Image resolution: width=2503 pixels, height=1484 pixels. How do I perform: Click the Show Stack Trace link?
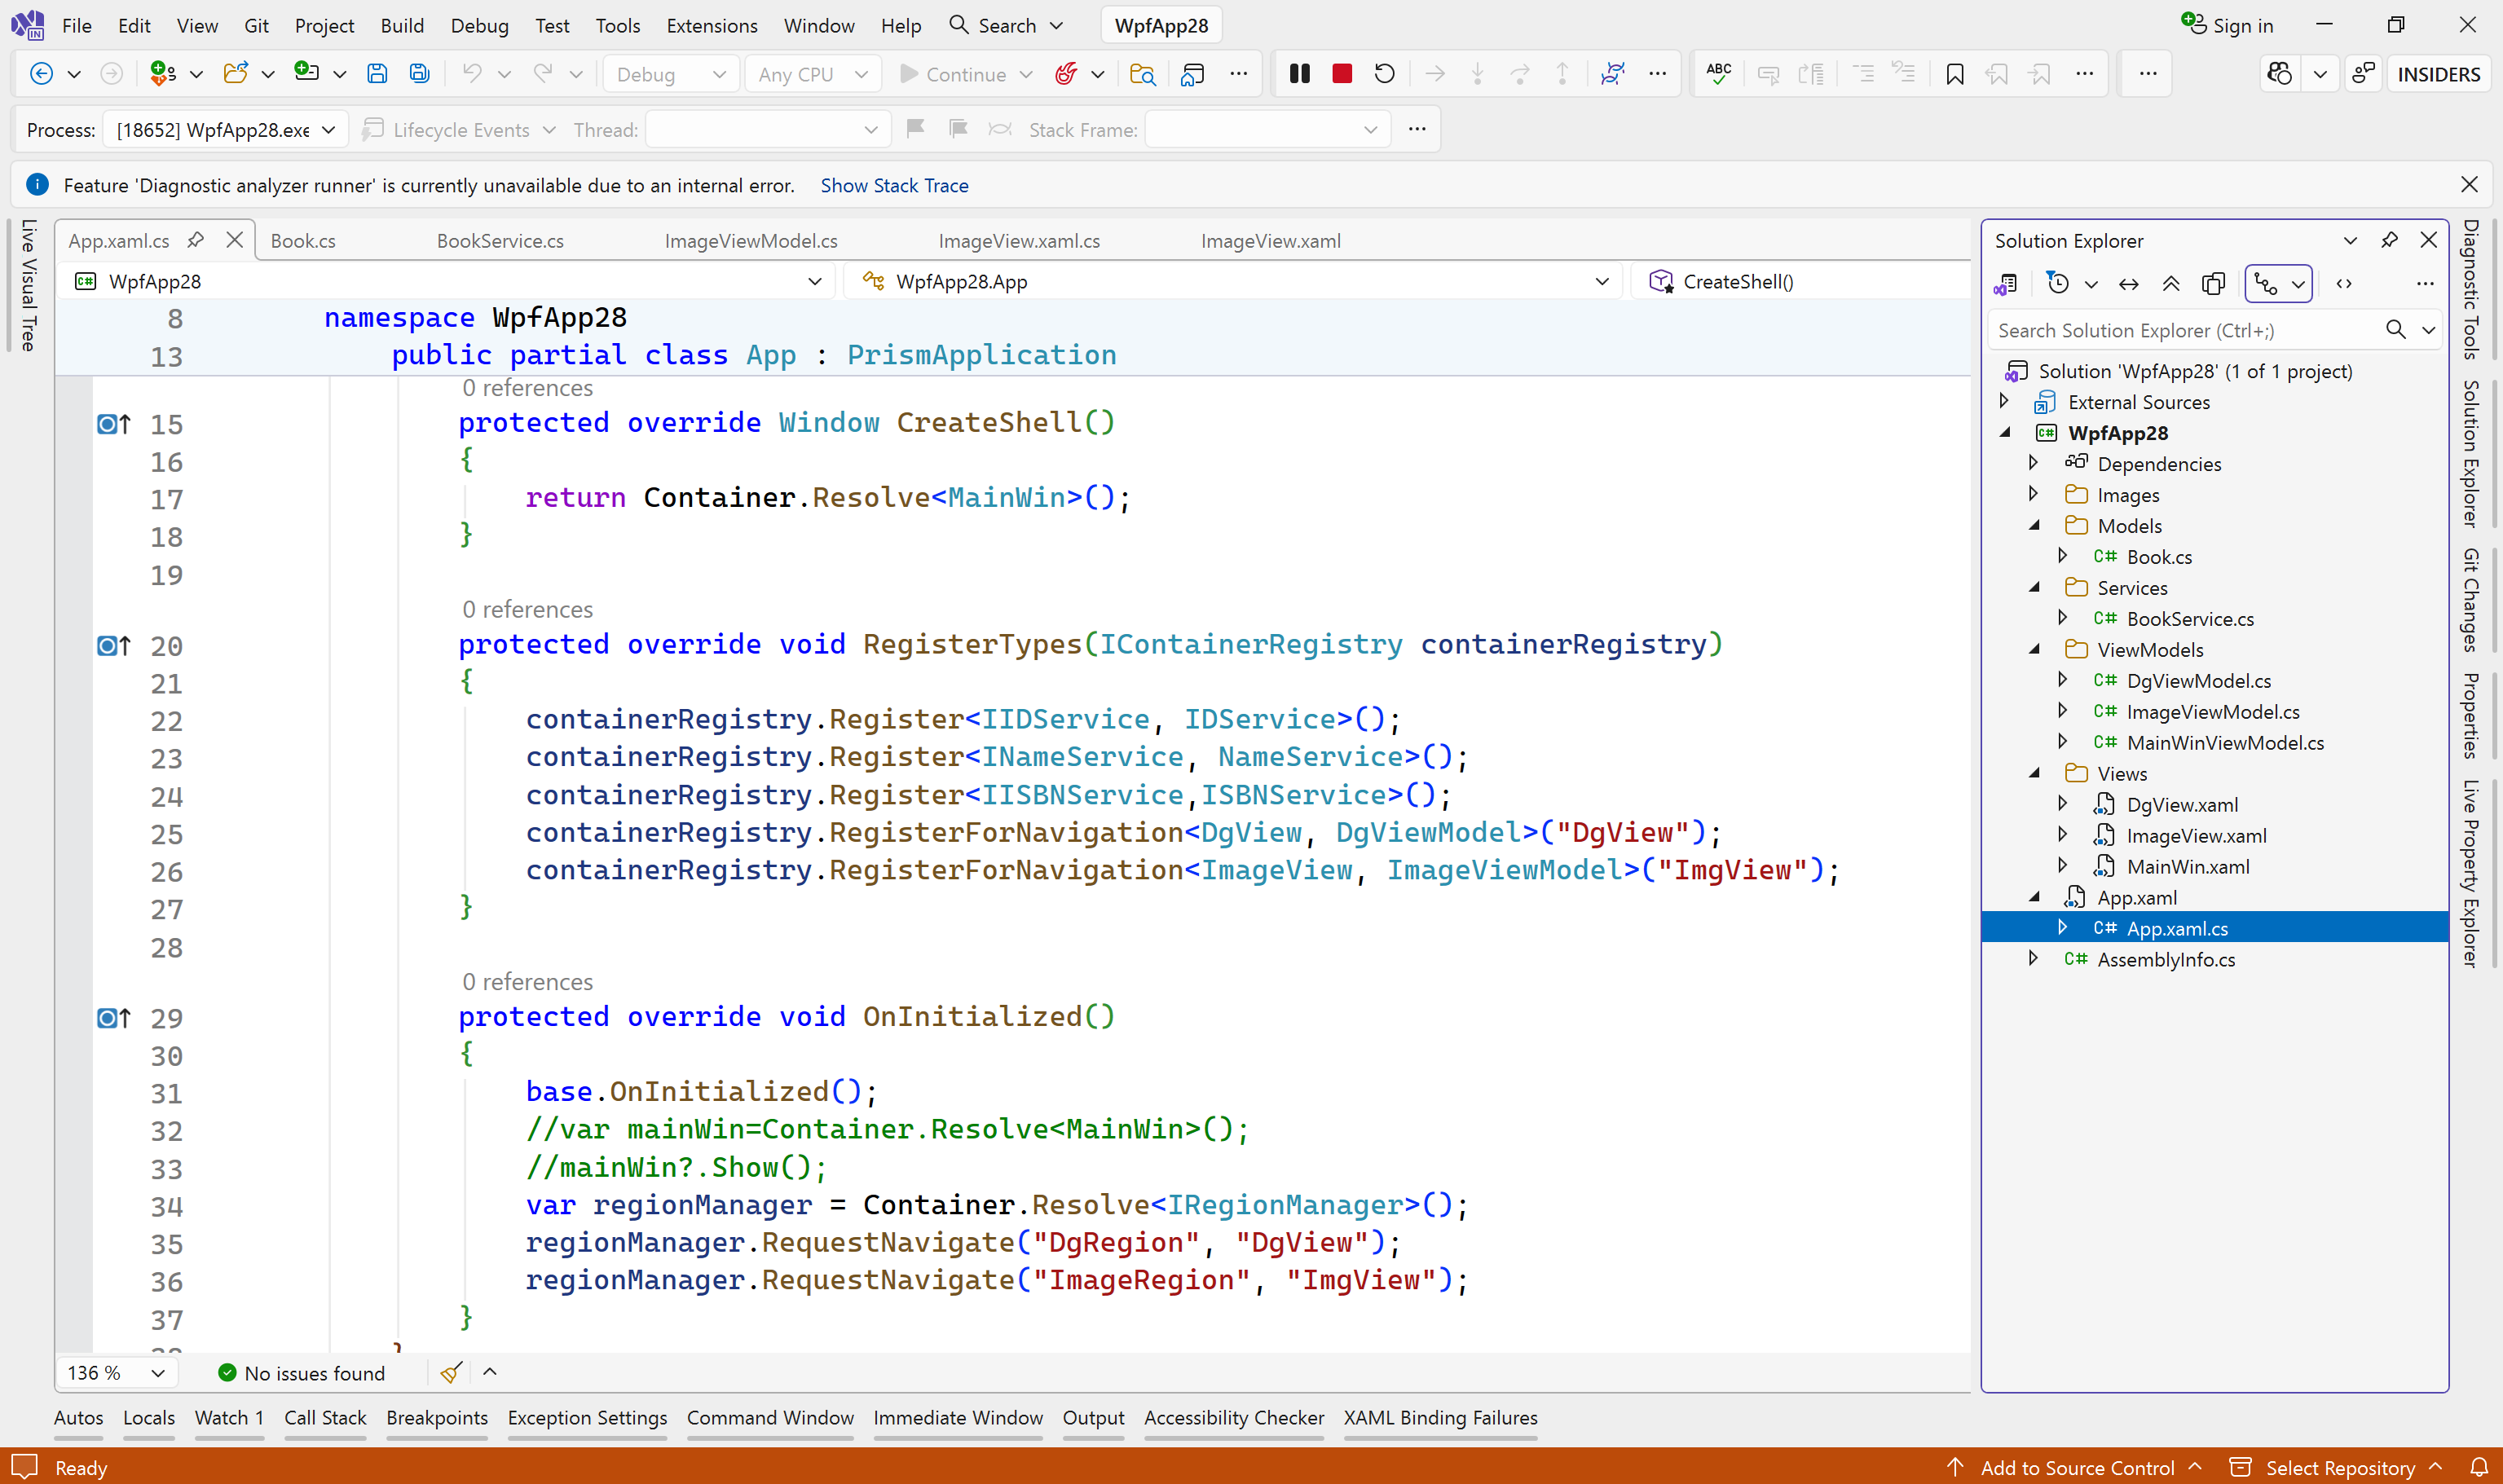click(x=894, y=185)
